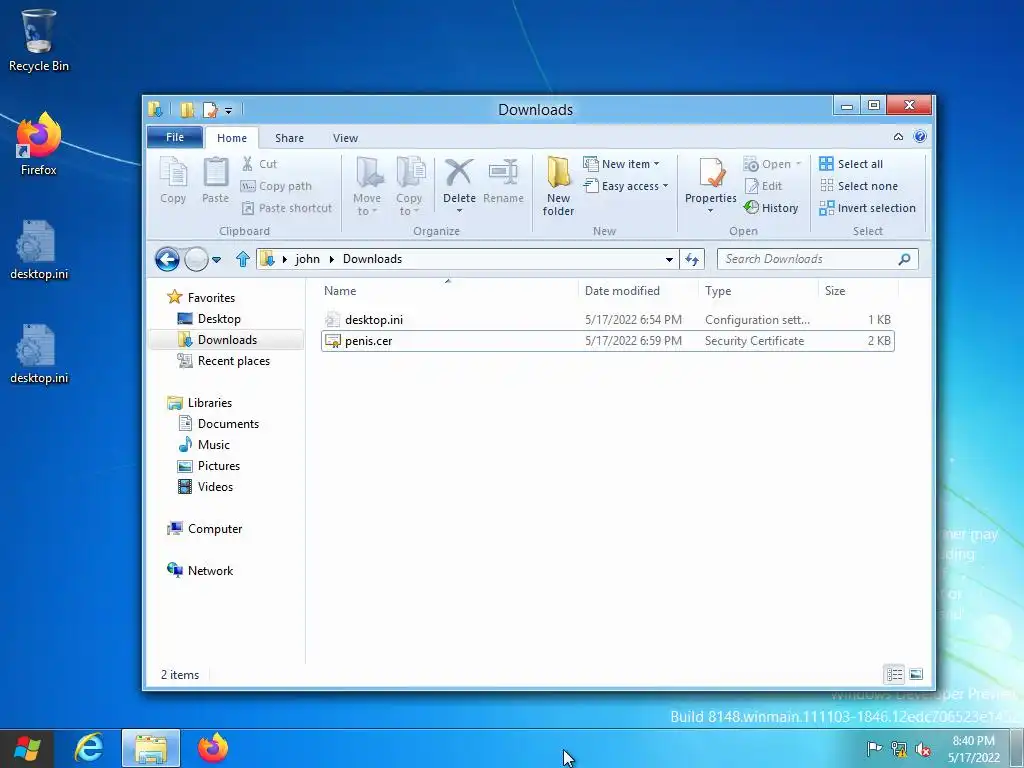This screenshot has width=1024, height=768.
Task: Go up one folder level
Action: pos(243,259)
